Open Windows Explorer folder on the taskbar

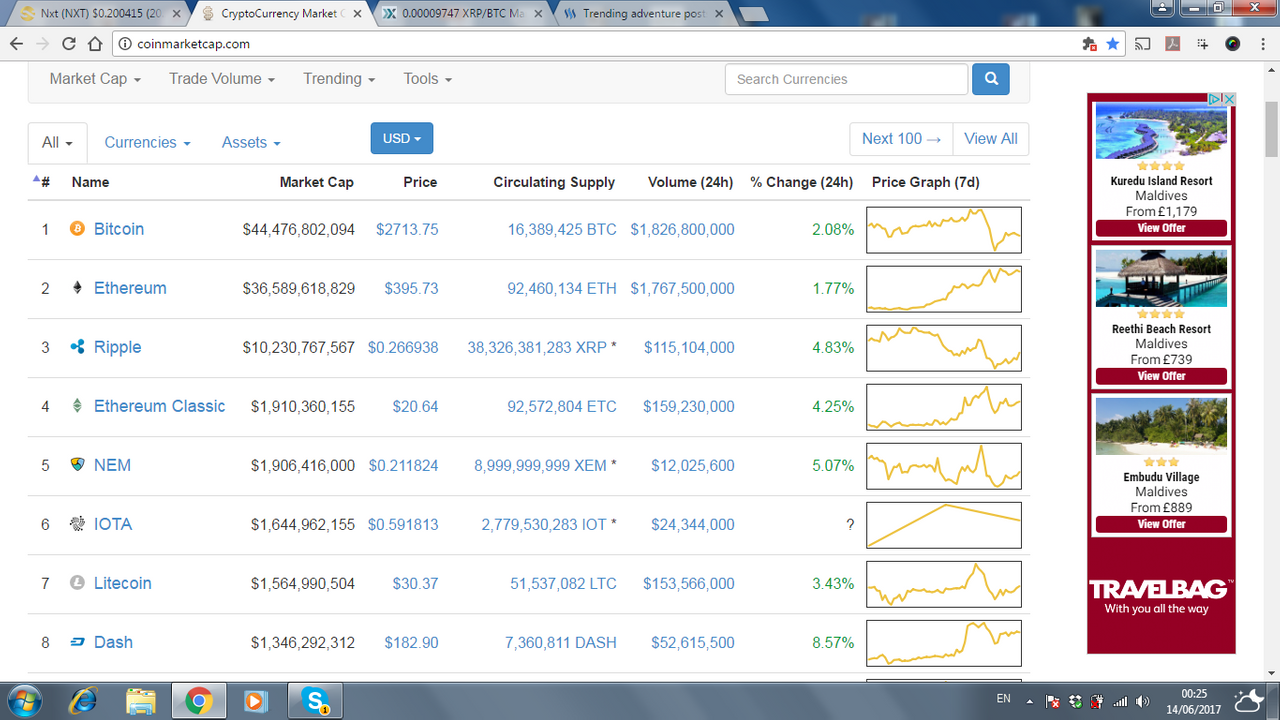141,699
